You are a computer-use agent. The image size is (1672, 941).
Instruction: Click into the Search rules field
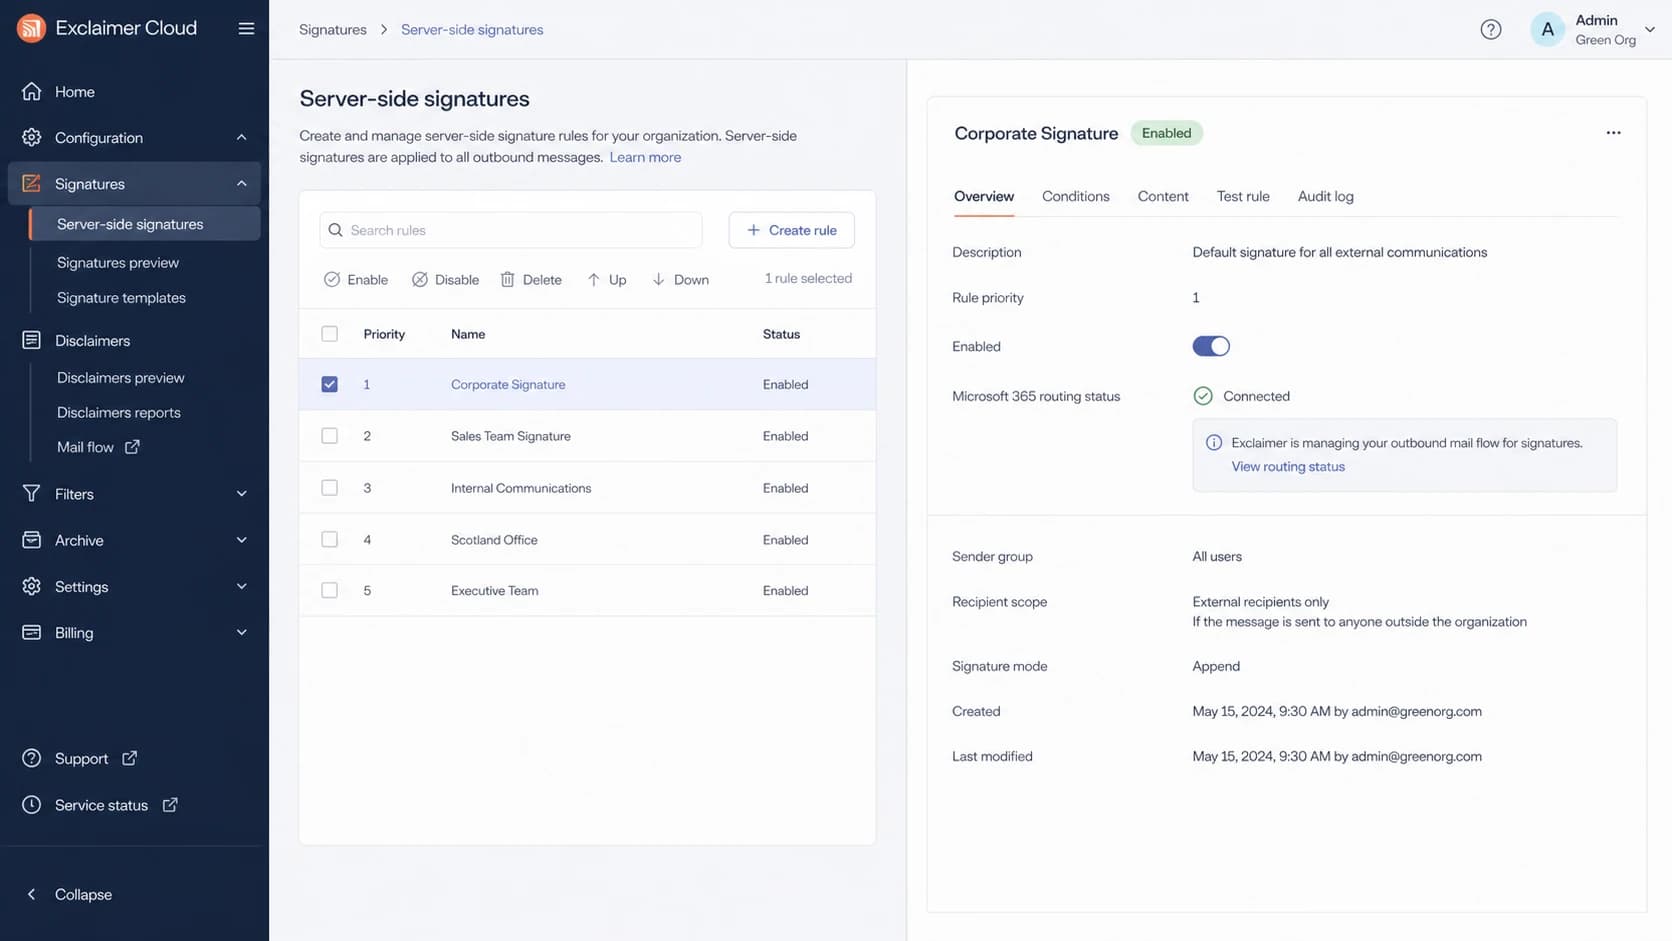click(x=511, y=230)
